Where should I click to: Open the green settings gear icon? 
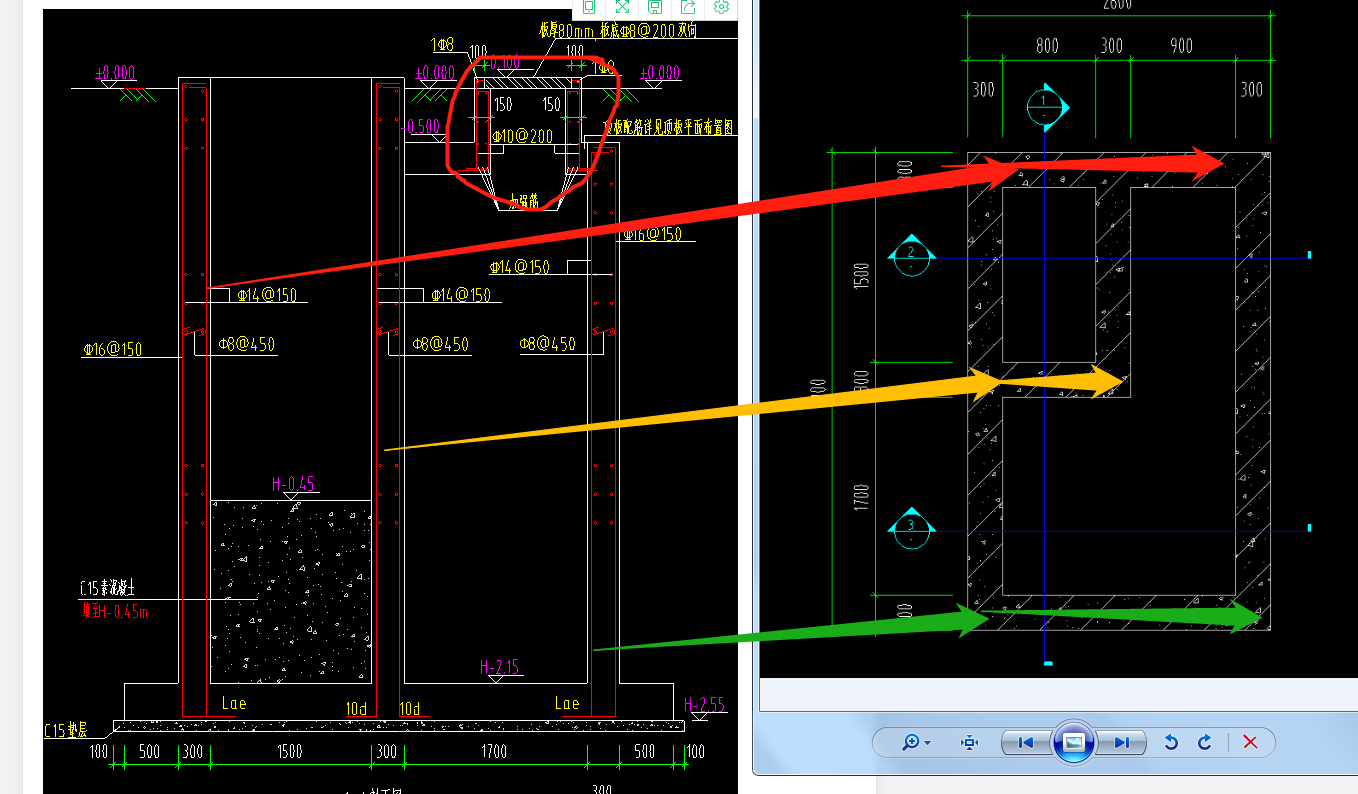pyautogui.click(x=721, y=6)
